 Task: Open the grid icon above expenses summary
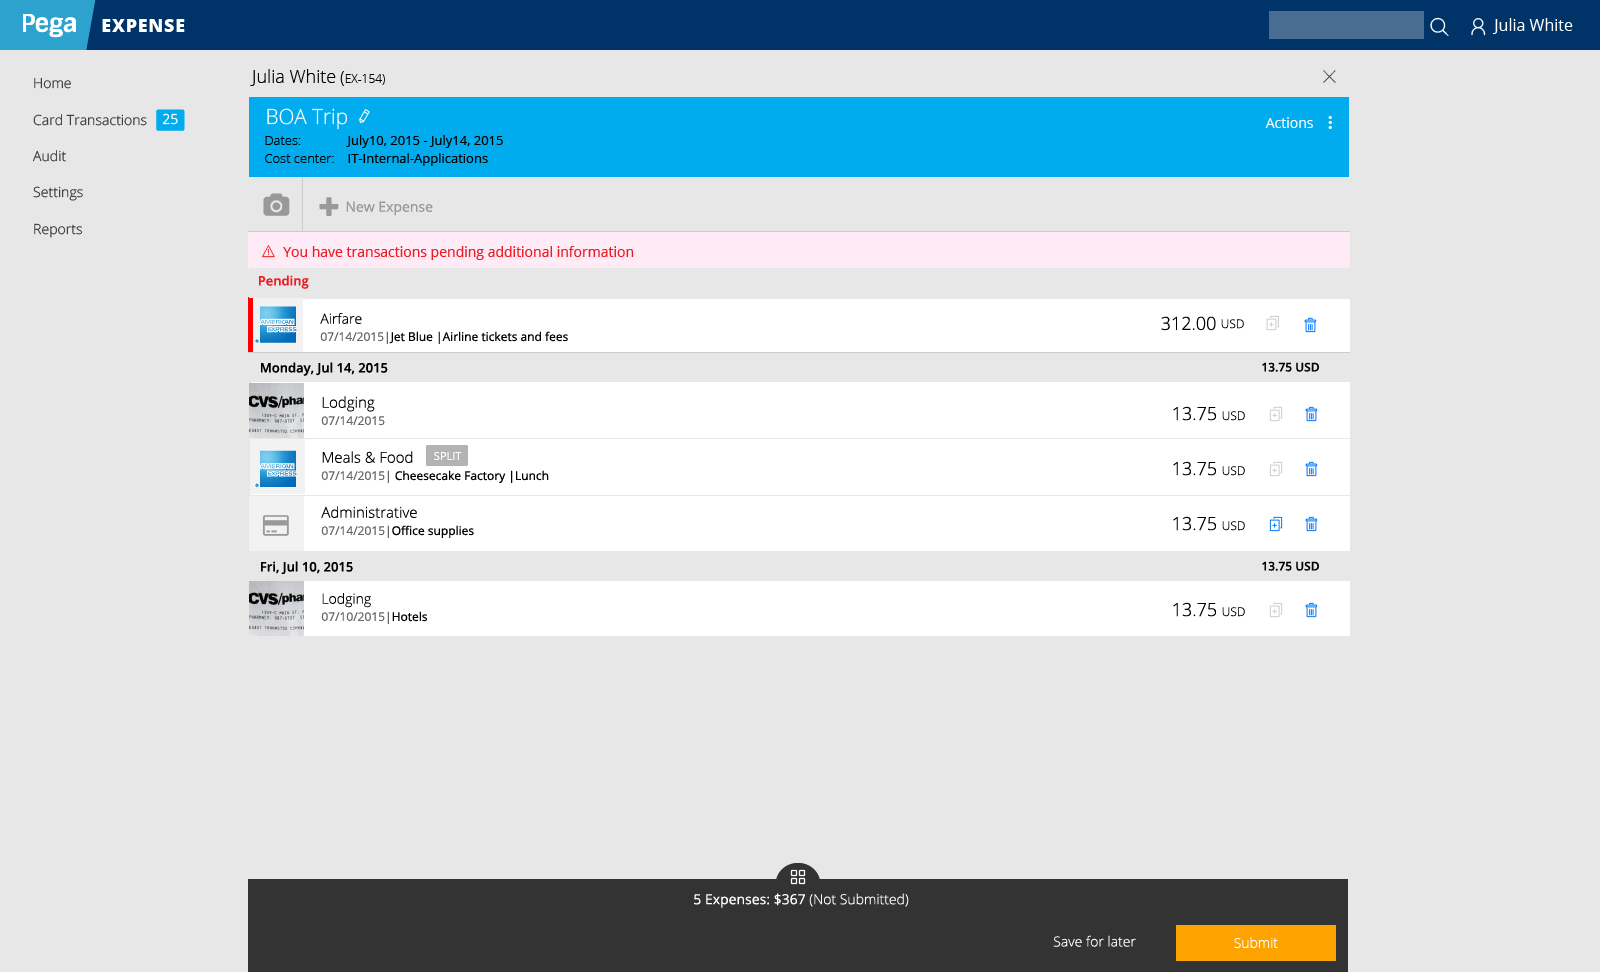pos(798,877)
